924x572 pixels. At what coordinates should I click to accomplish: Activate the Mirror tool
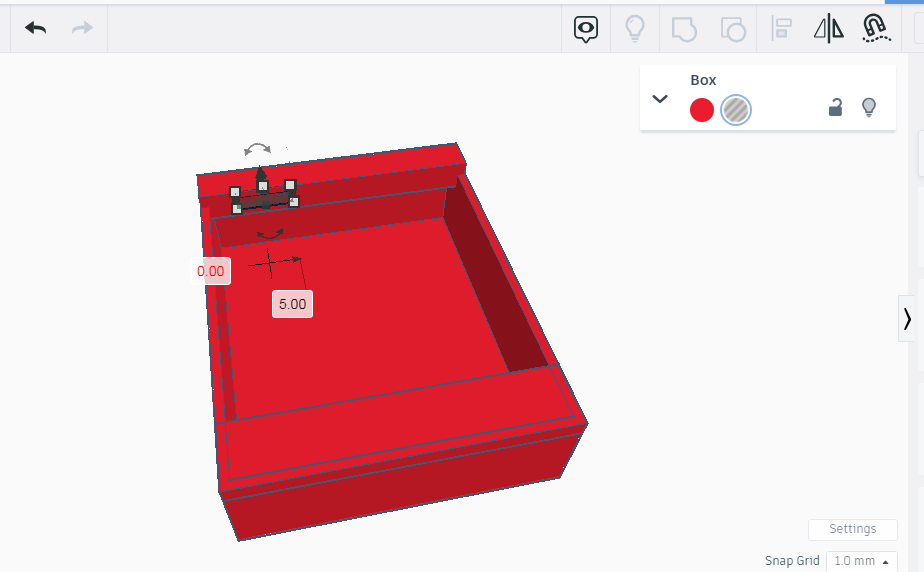pos(829,28)
